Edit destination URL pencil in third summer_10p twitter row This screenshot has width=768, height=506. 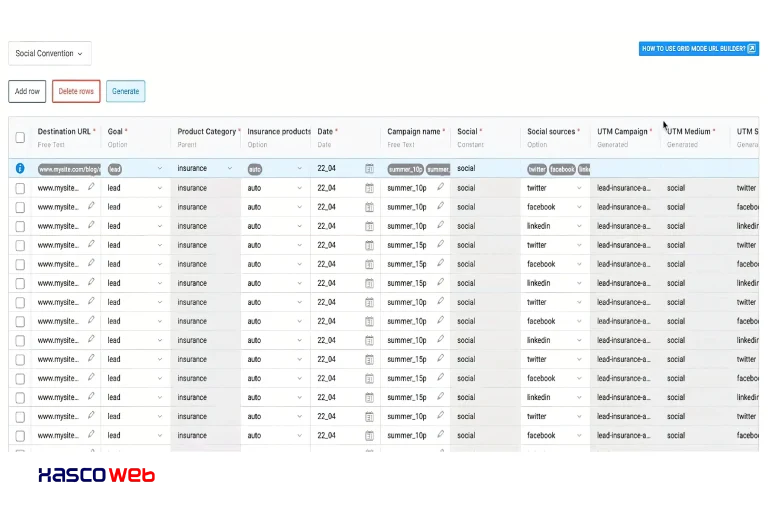coord(91,415)
